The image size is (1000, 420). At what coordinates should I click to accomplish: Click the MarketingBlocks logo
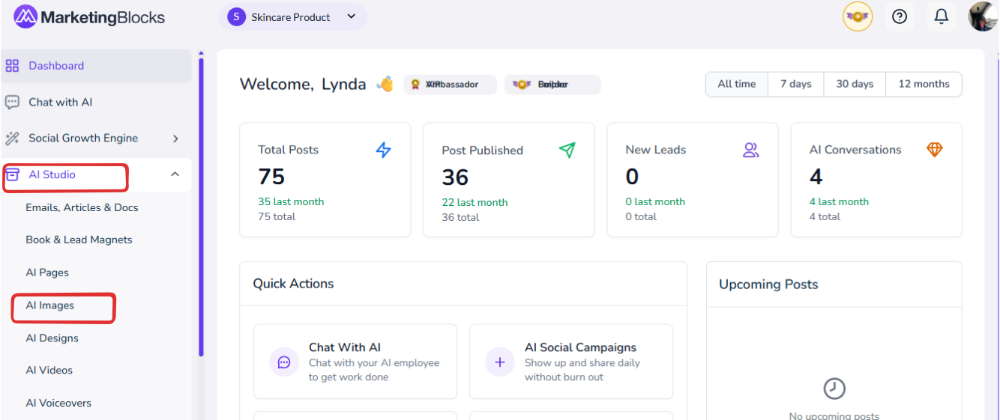tap(89, 17)
